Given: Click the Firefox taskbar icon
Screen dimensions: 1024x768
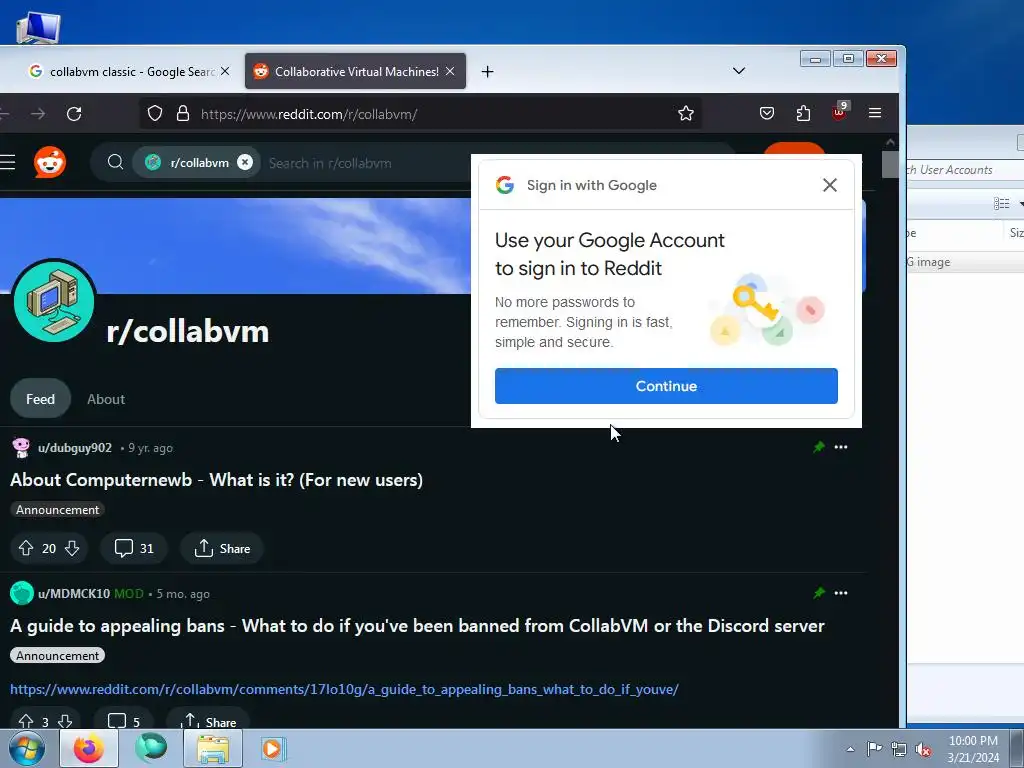Looking at the screenshot, I should coord(89,748).
